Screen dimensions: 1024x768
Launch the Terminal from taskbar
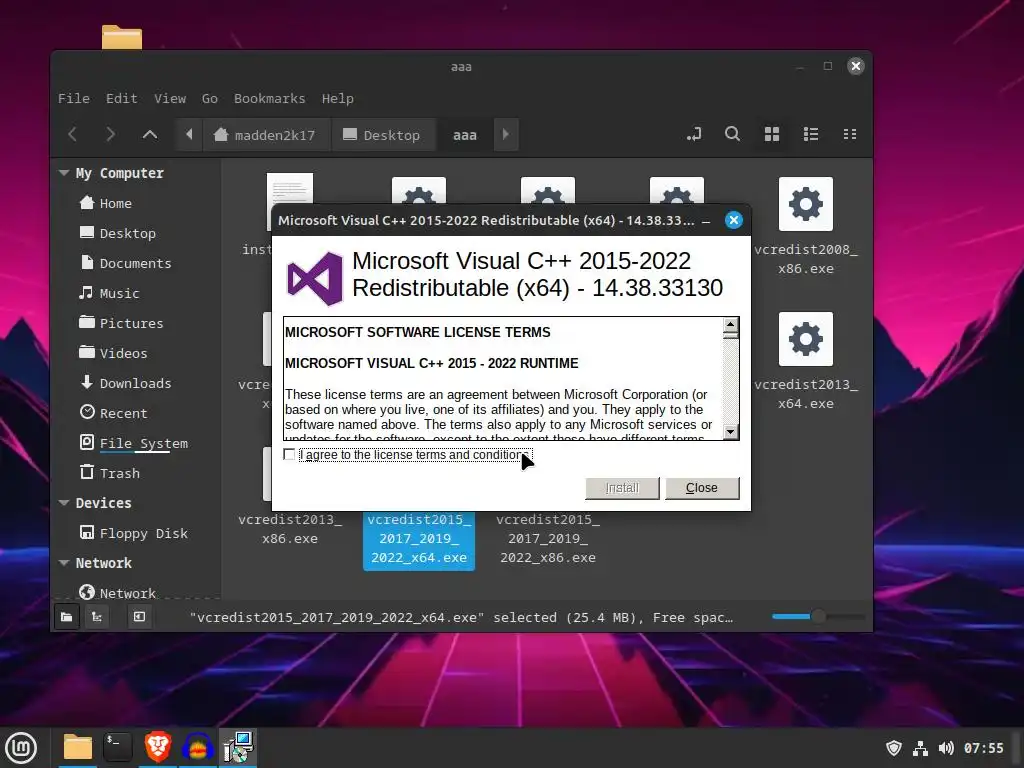pos(118,748)
